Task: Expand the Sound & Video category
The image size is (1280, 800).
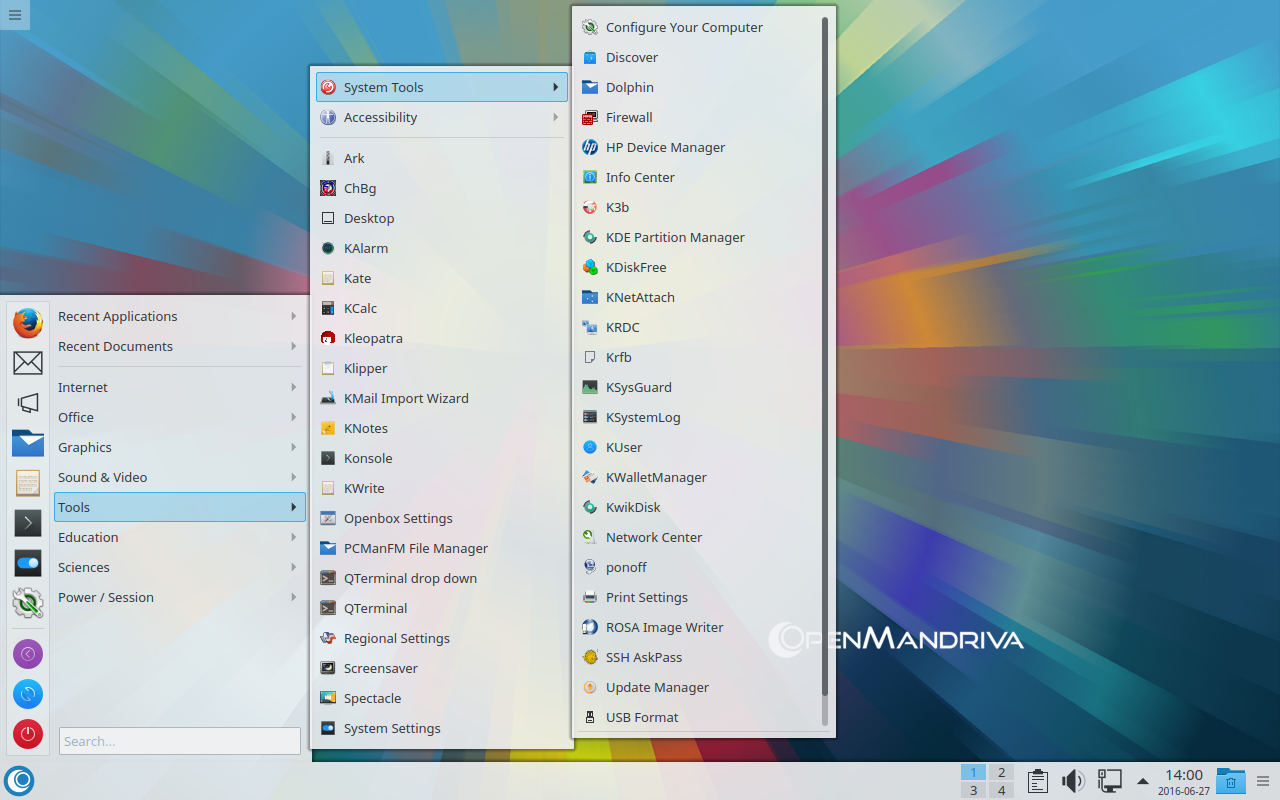Action: click(x=178, y=477)
